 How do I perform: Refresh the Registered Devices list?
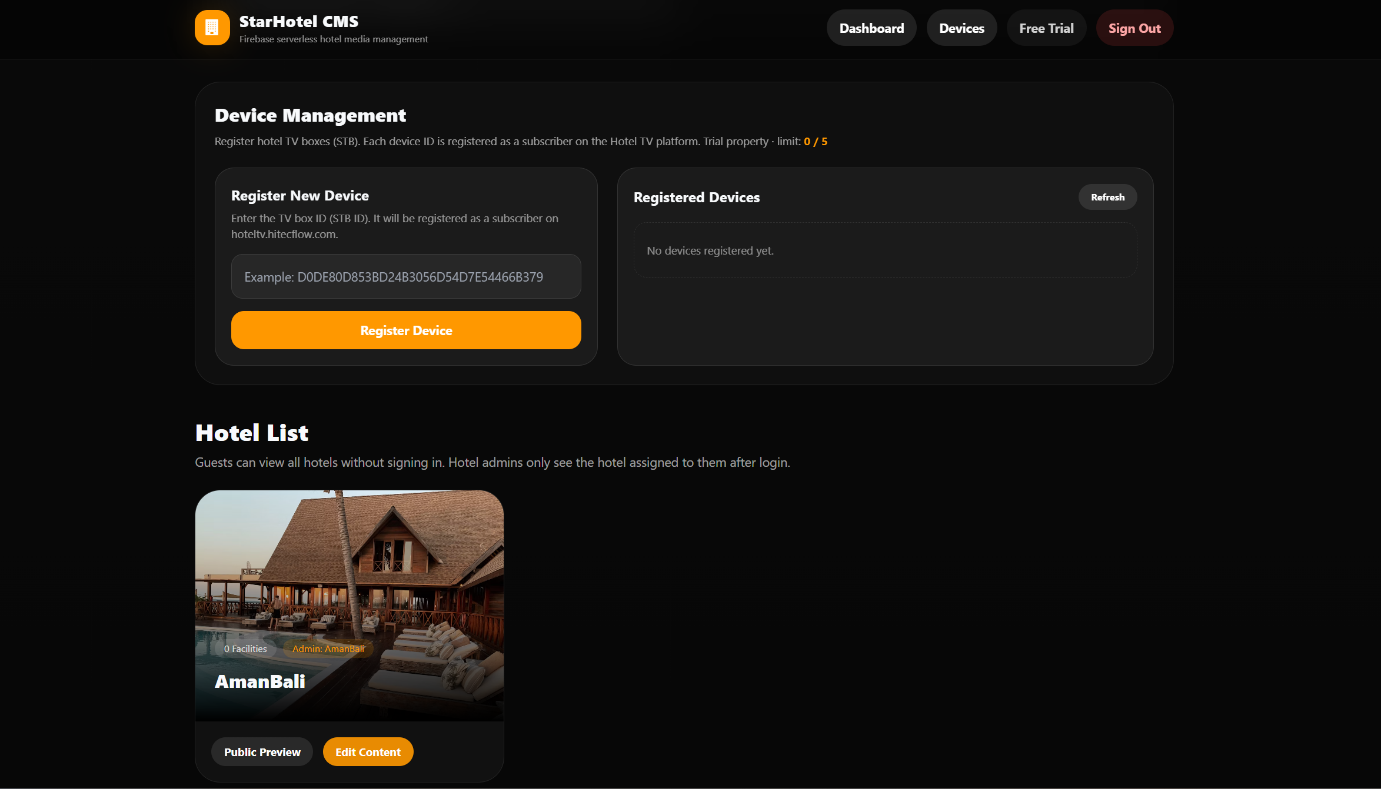click(1107, 197)
